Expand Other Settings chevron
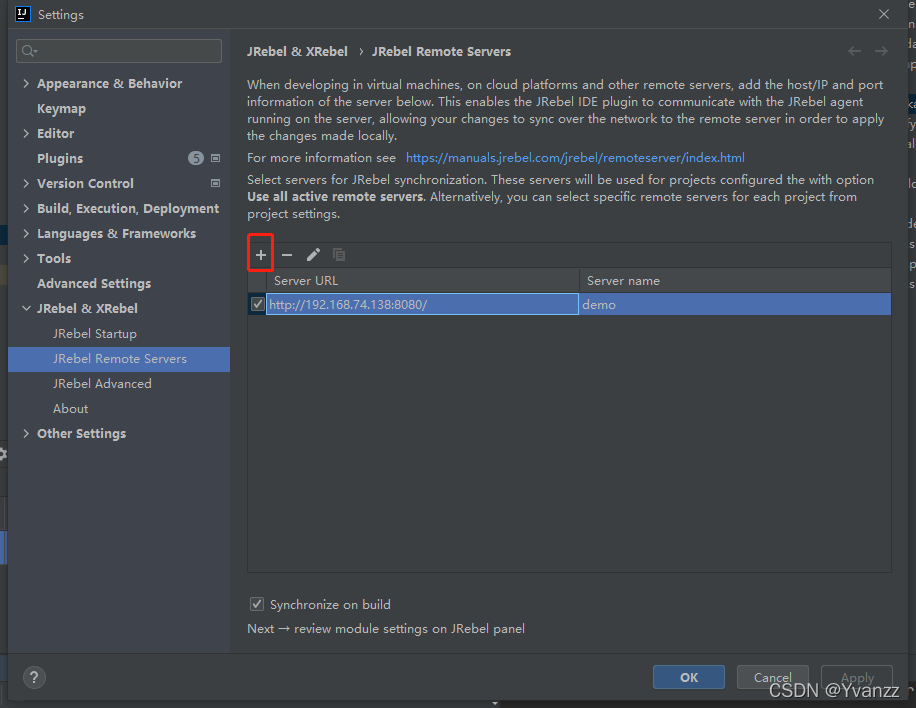The image size is (916, 708). tap(26, 433)
